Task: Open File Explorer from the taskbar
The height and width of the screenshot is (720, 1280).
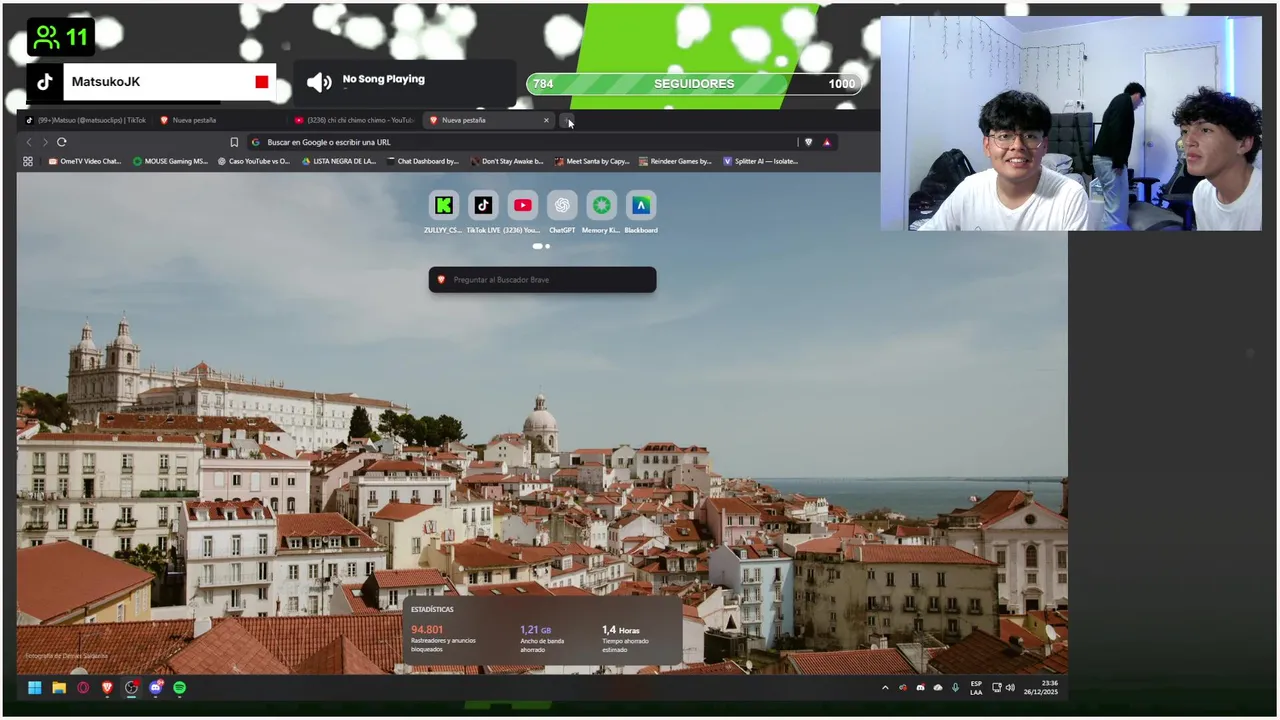Action: [59, 688]
